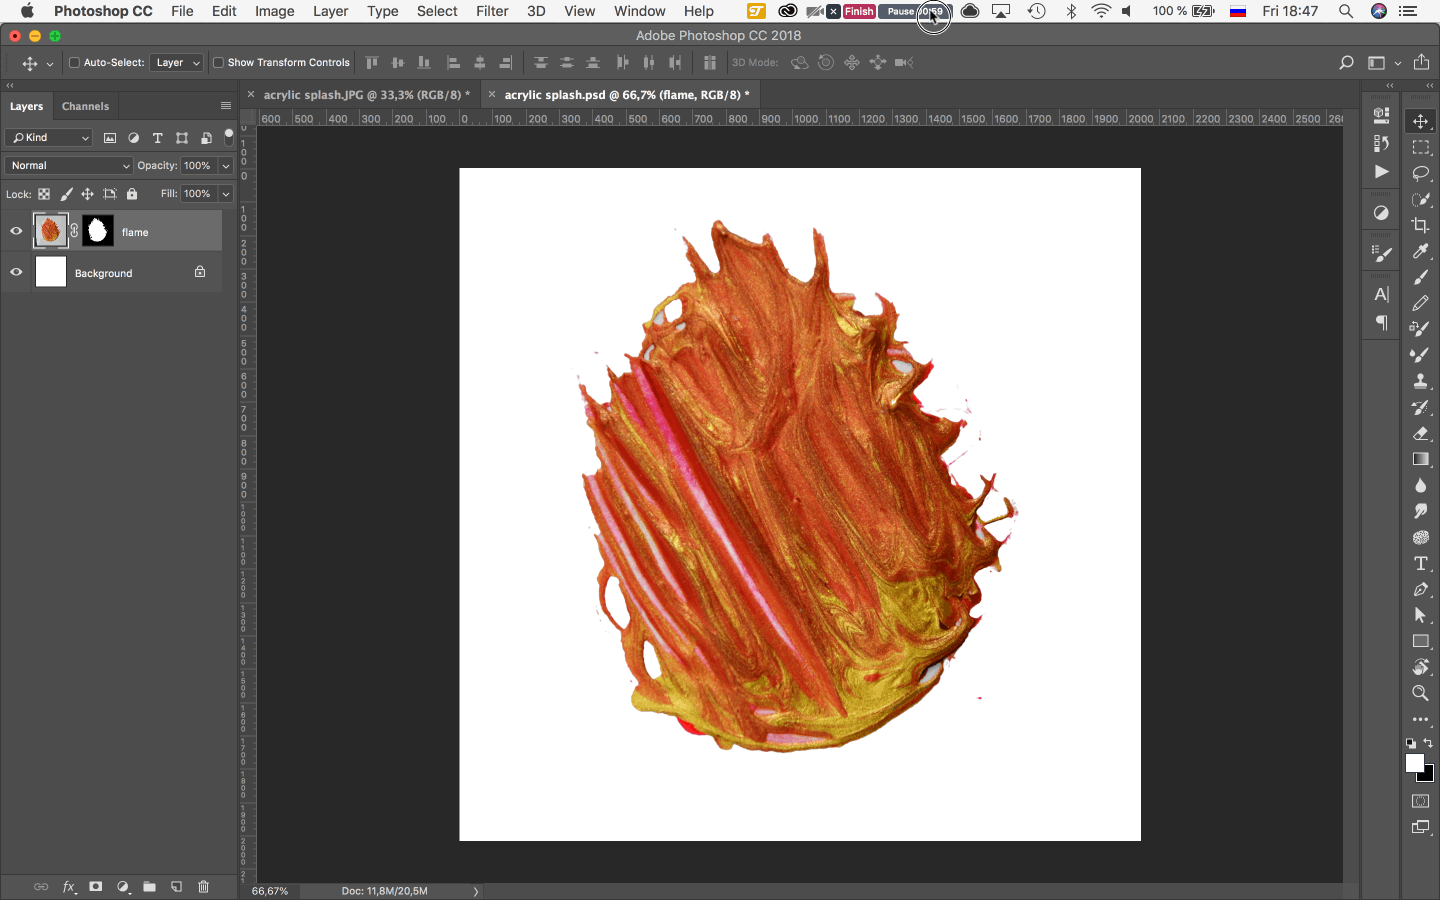This screenshot has width=1440, height=900.
Task: Select the Rectangle shape tool
Action: pyautogui.click(x=1420, y=641)
